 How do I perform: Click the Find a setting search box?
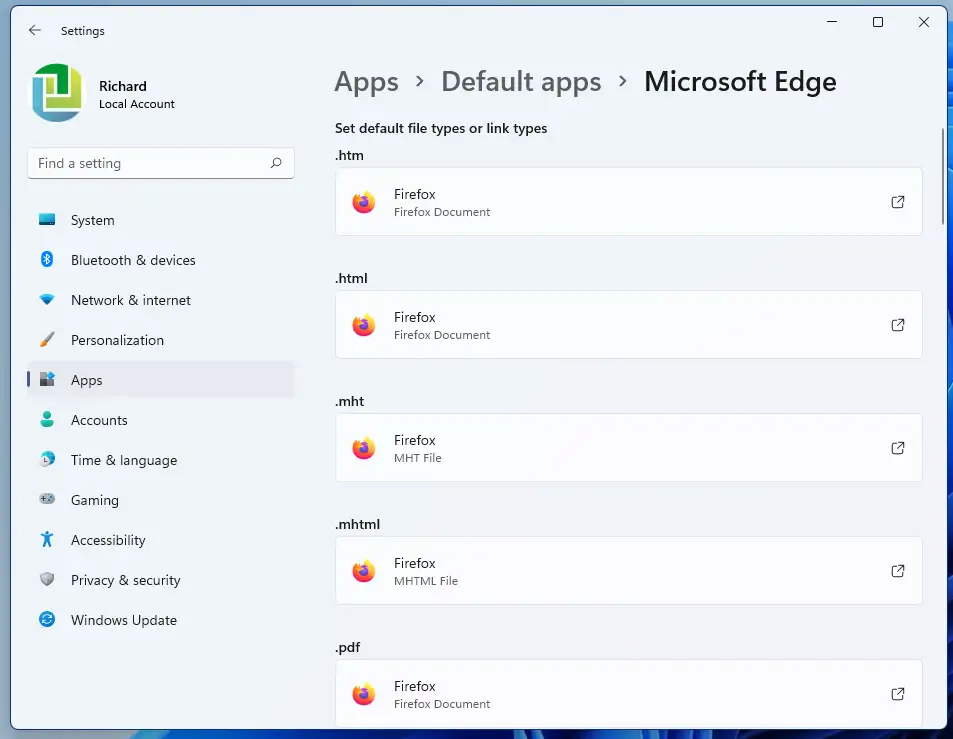tap(161, 163)
